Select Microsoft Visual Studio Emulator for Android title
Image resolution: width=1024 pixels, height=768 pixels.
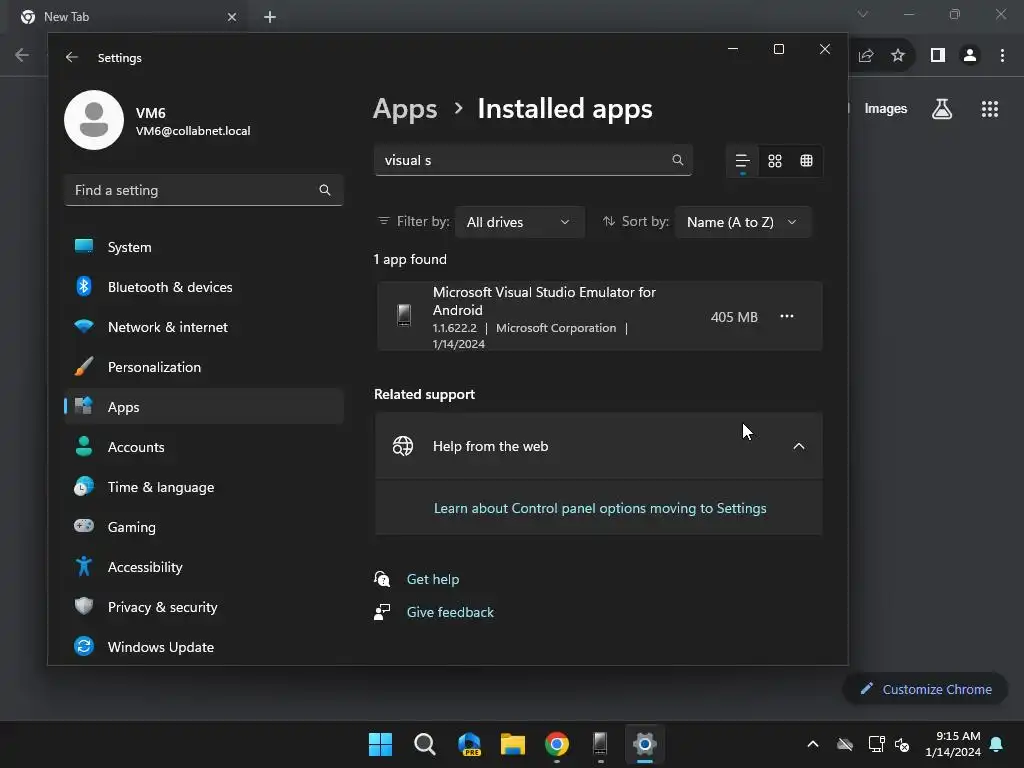(544, 301)
